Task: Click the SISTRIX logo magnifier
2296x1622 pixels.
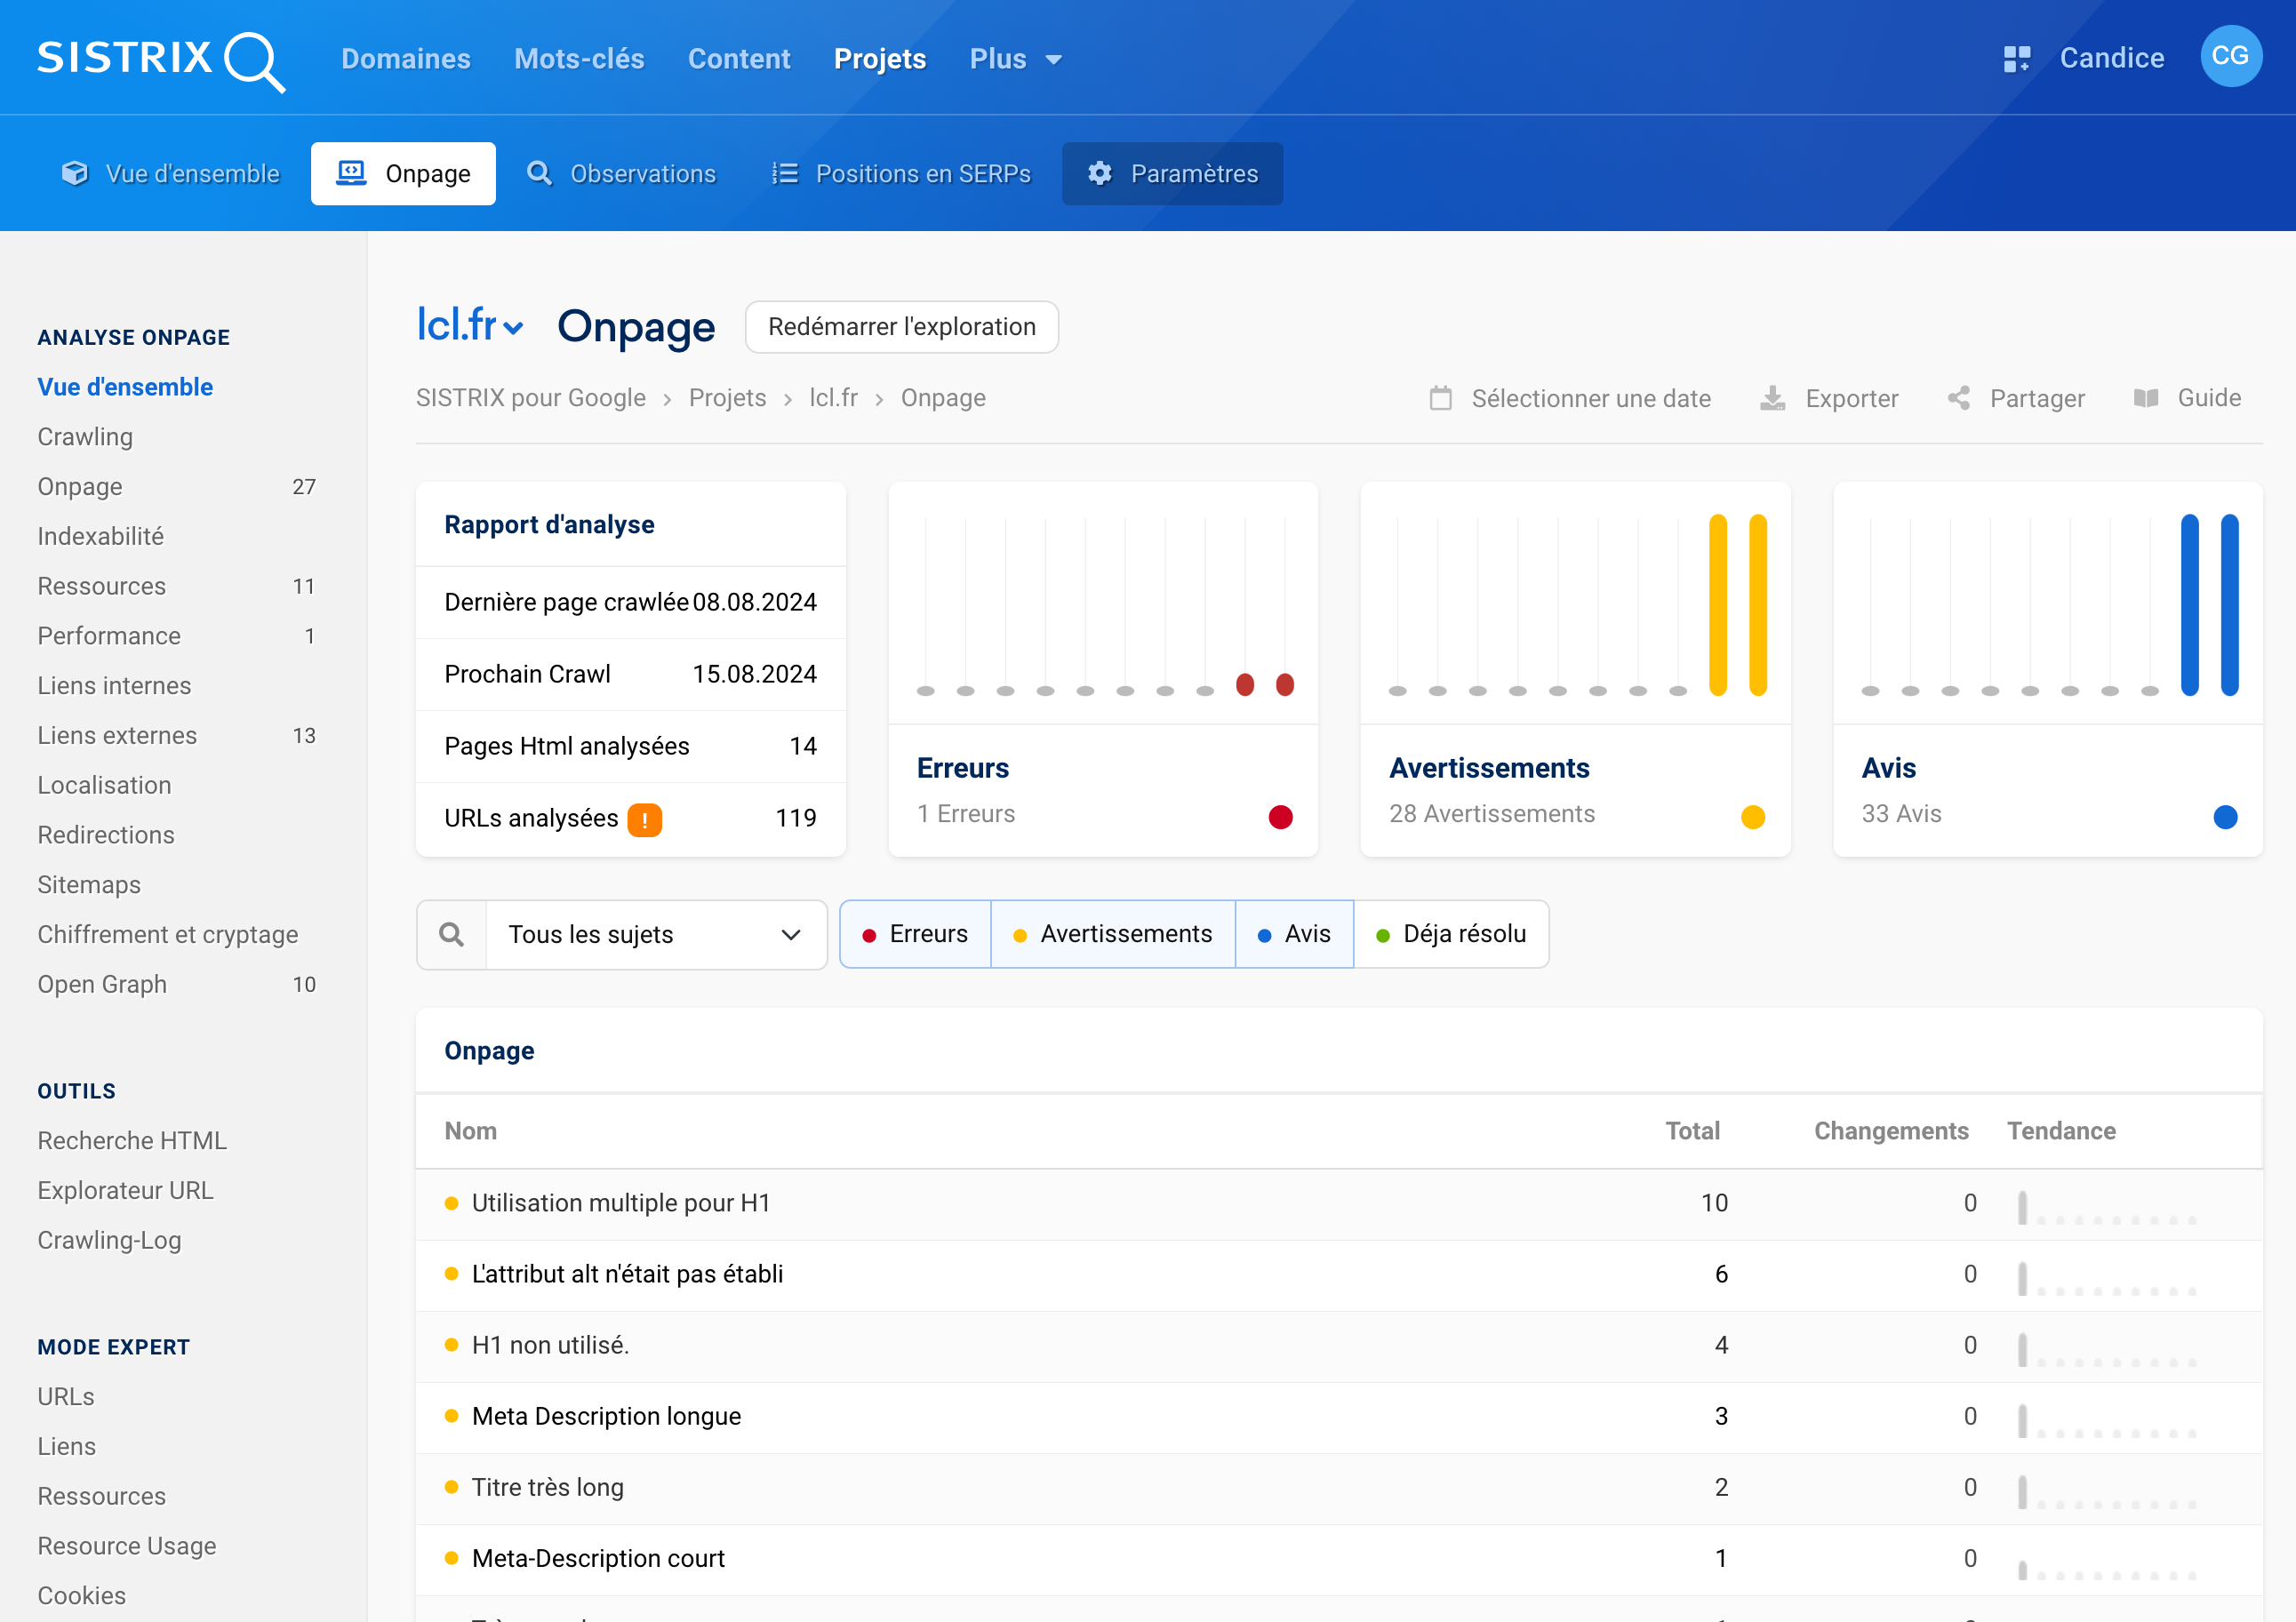Action: (x=255, y=62)
